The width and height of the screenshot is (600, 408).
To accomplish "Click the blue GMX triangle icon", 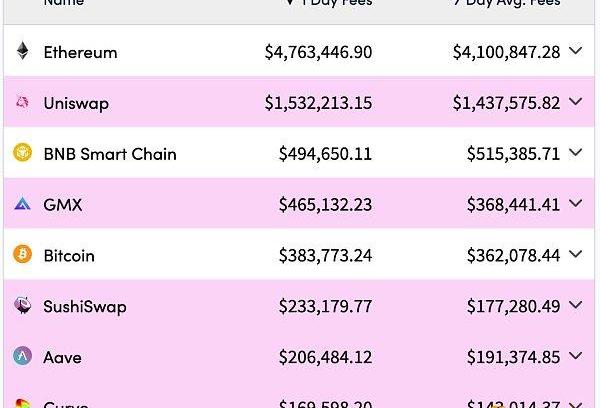I will 22,204.
